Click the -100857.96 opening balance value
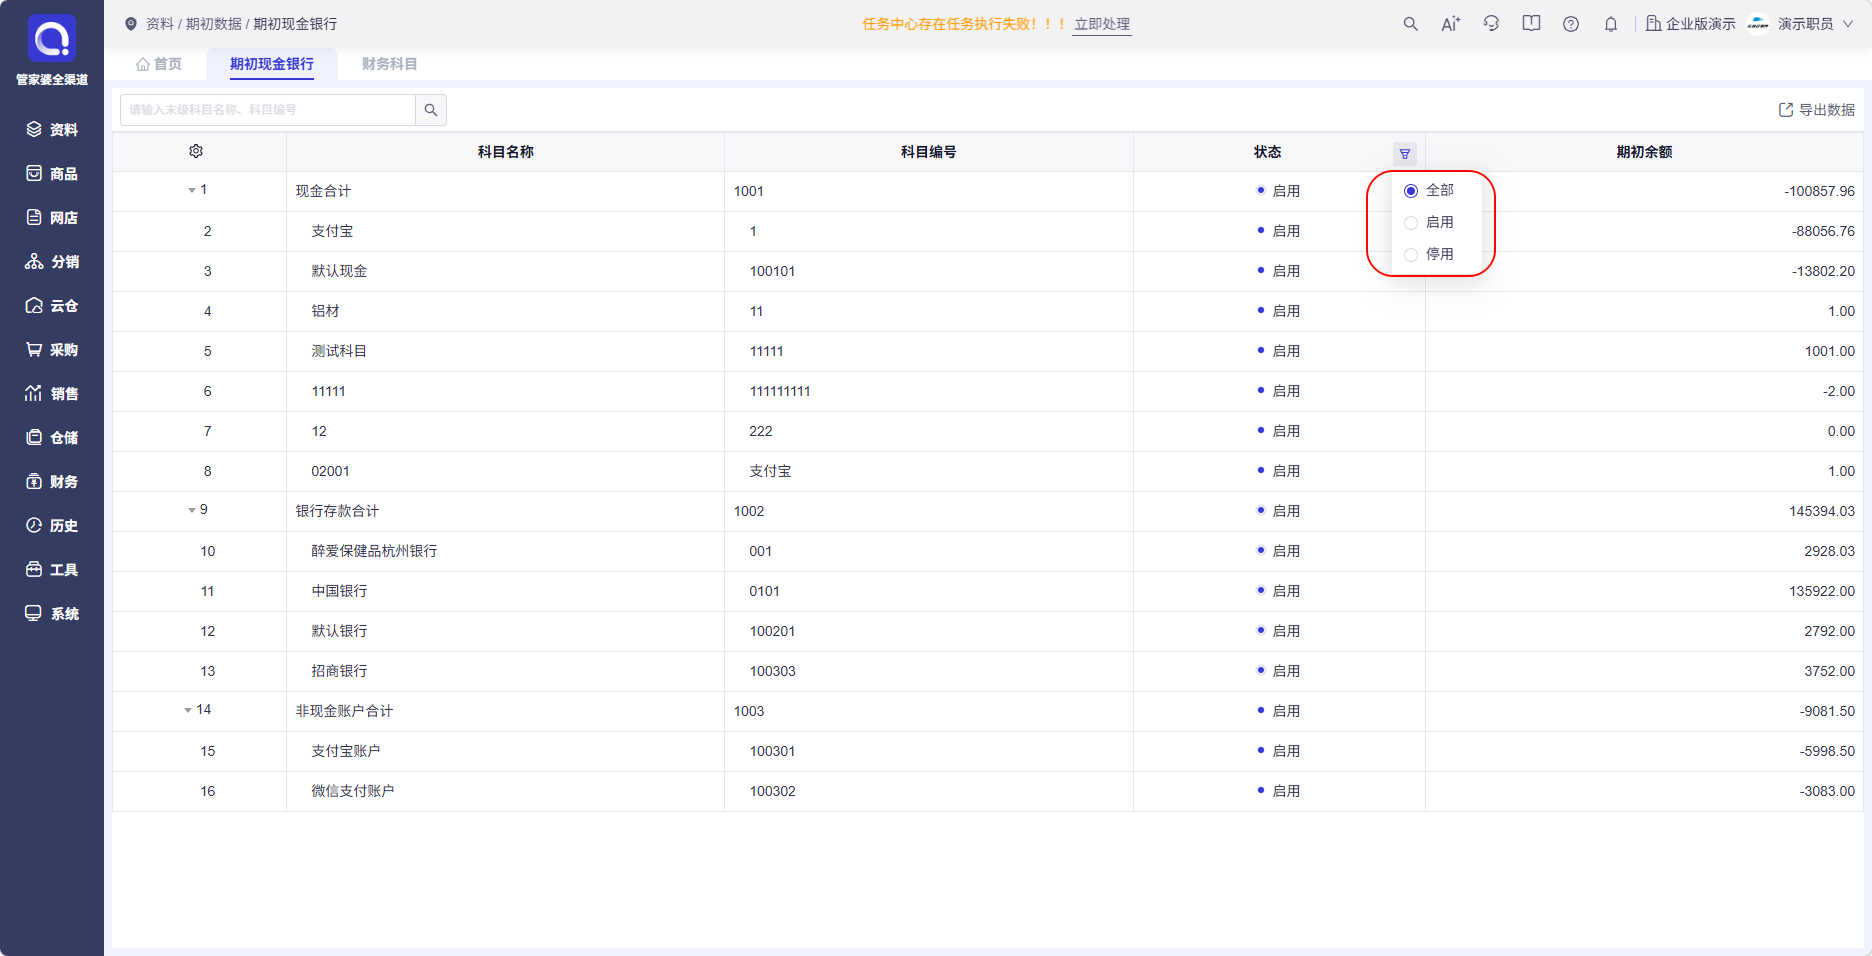 click(1819, 191)
